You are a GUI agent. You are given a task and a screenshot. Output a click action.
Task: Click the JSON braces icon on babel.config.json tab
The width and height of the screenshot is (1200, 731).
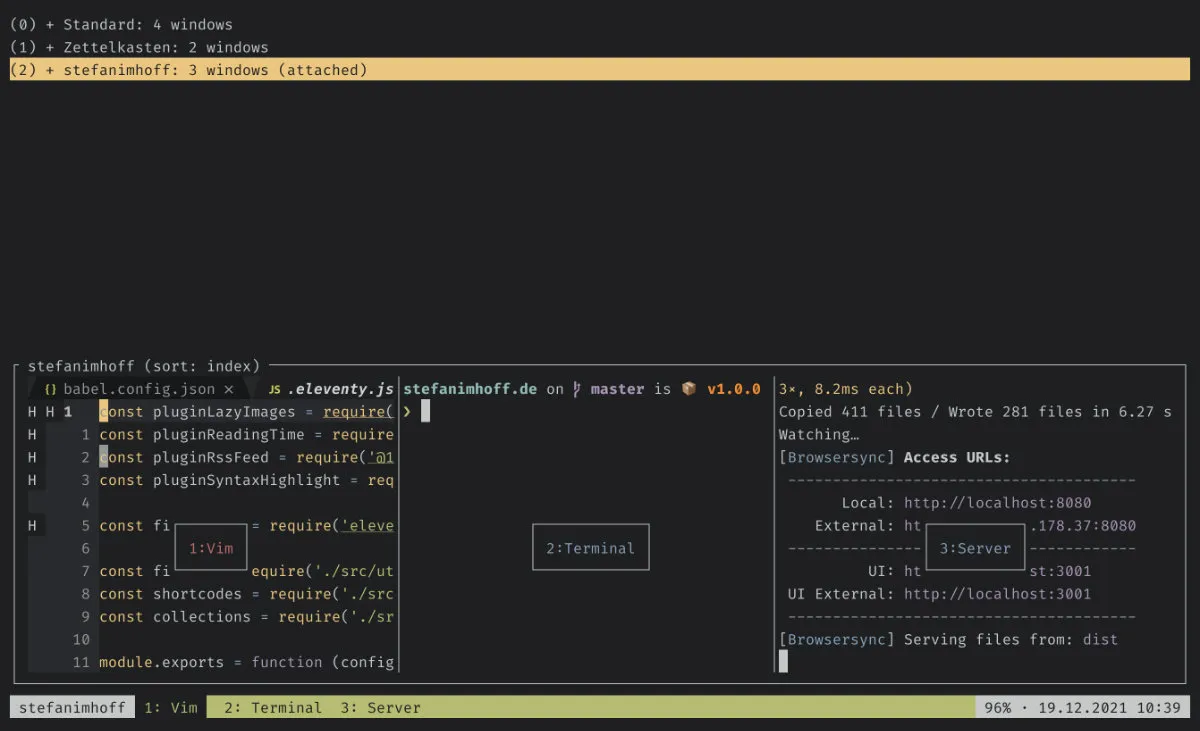pyautogui.click(x=50, y=389)
